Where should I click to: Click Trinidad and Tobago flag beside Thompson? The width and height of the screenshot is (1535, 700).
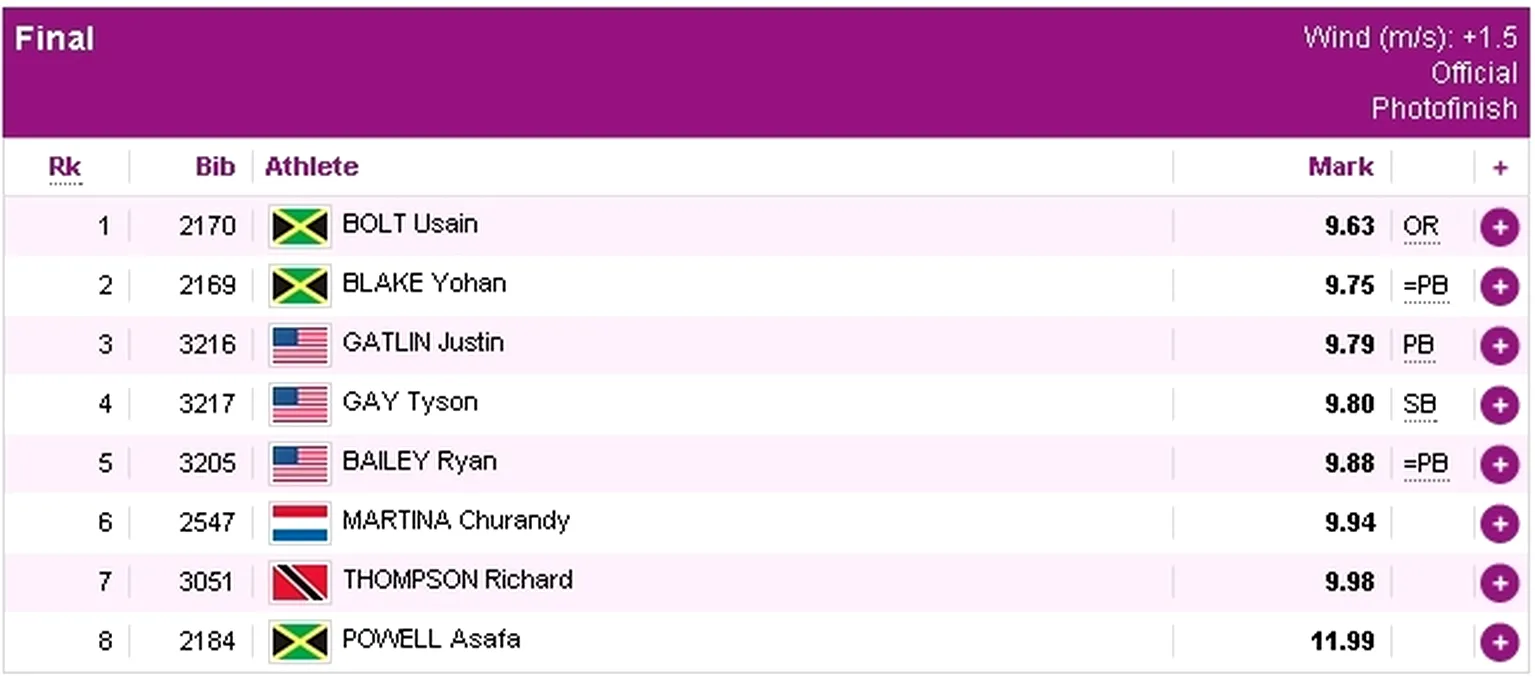[x=300, y=583]
